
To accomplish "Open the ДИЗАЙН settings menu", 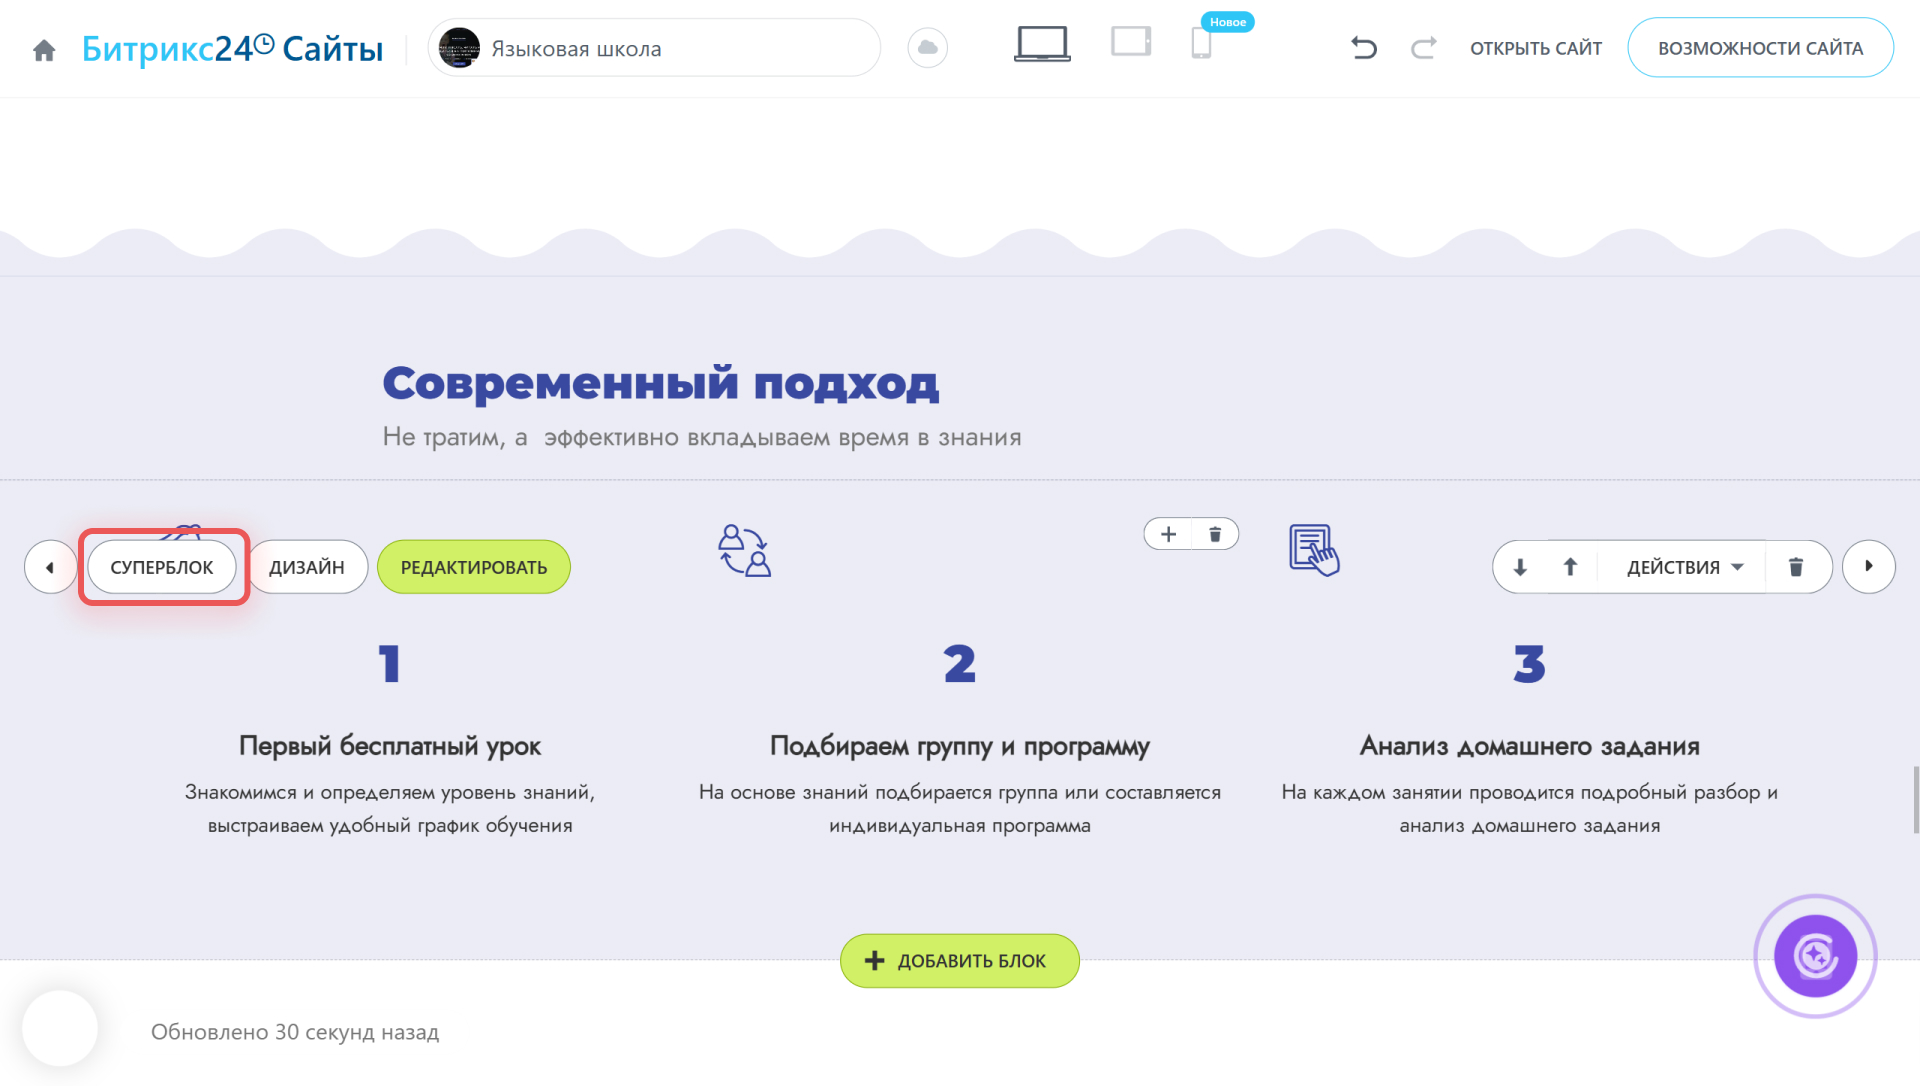I will [308, 566].
